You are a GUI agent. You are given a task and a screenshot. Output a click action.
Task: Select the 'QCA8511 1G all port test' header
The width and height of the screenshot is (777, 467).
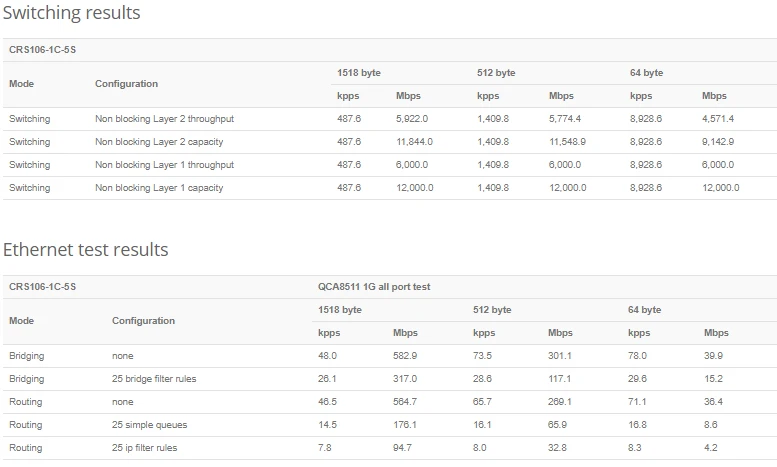point(374,287)
